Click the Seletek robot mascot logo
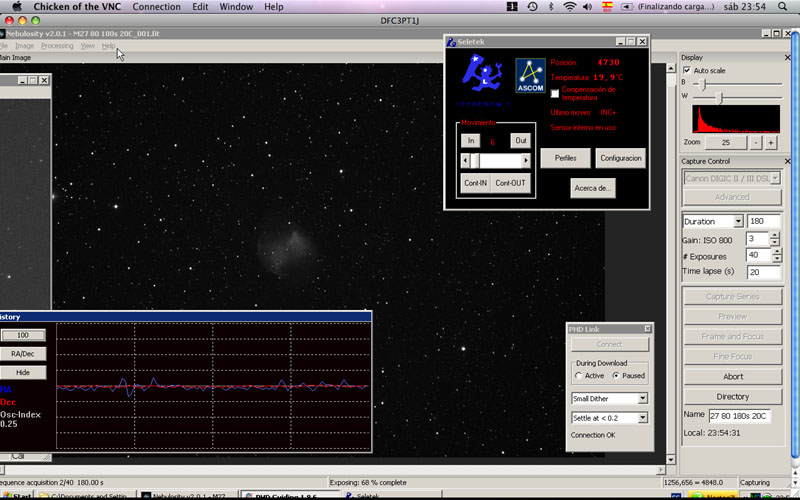The width and height of the screenshot is (800, 500). [482, 76]
